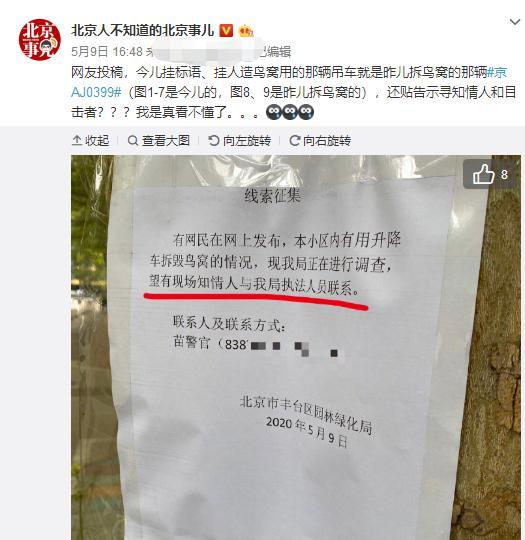Expand the post options chevron menu
525x540 pixels.
(x=515, y=22)
